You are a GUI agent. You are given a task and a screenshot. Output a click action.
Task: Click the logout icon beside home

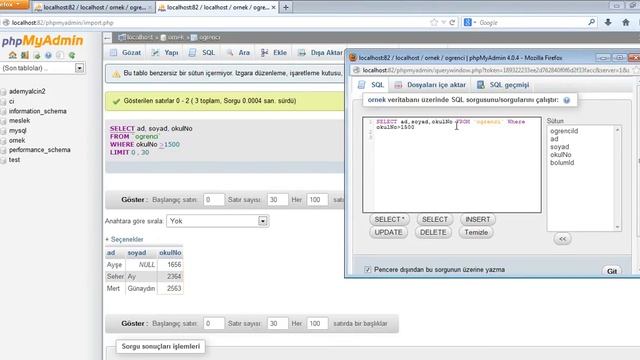(24, 55)
